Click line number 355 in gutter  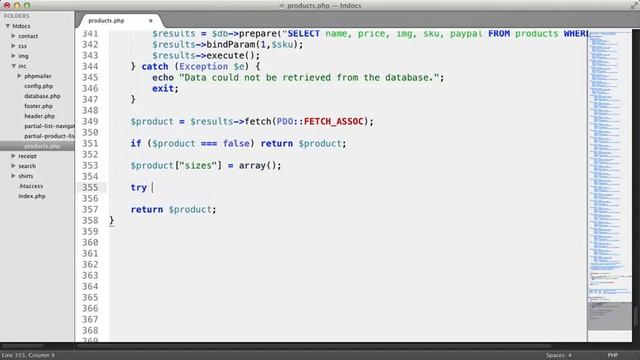90,187
